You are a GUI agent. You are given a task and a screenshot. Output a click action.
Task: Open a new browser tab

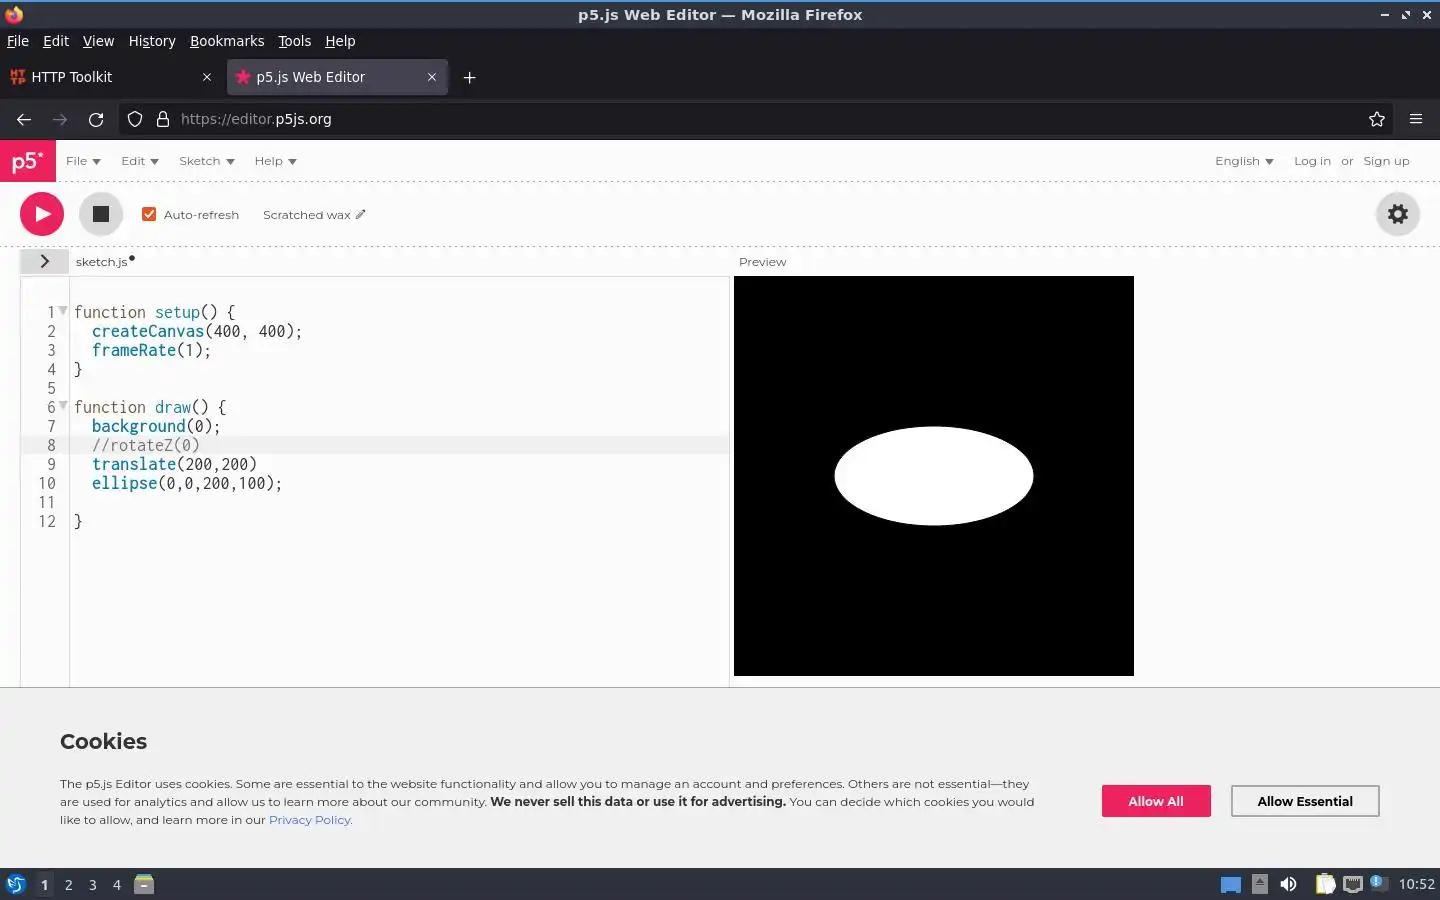tap(469, 77)
